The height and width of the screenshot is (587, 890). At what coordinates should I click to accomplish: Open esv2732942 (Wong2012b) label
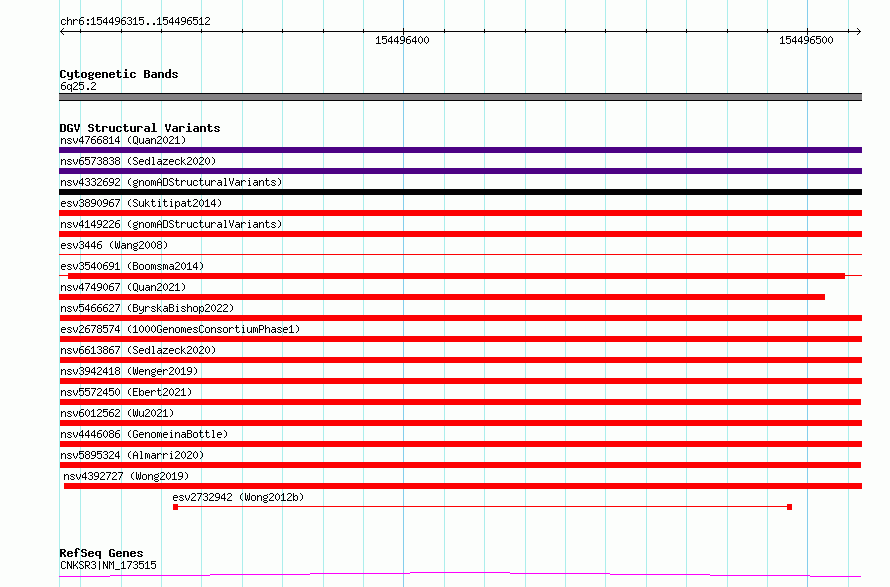tap(238, 497)
